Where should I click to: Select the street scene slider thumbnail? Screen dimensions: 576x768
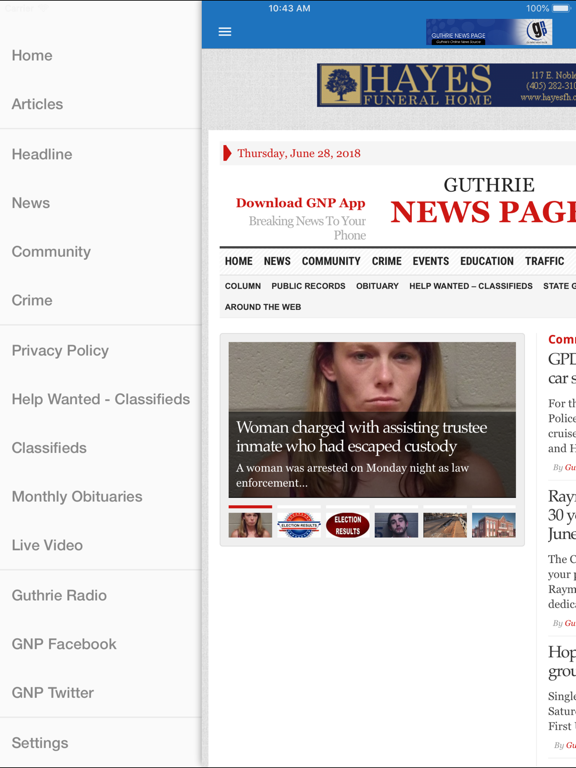coord(445,525)
